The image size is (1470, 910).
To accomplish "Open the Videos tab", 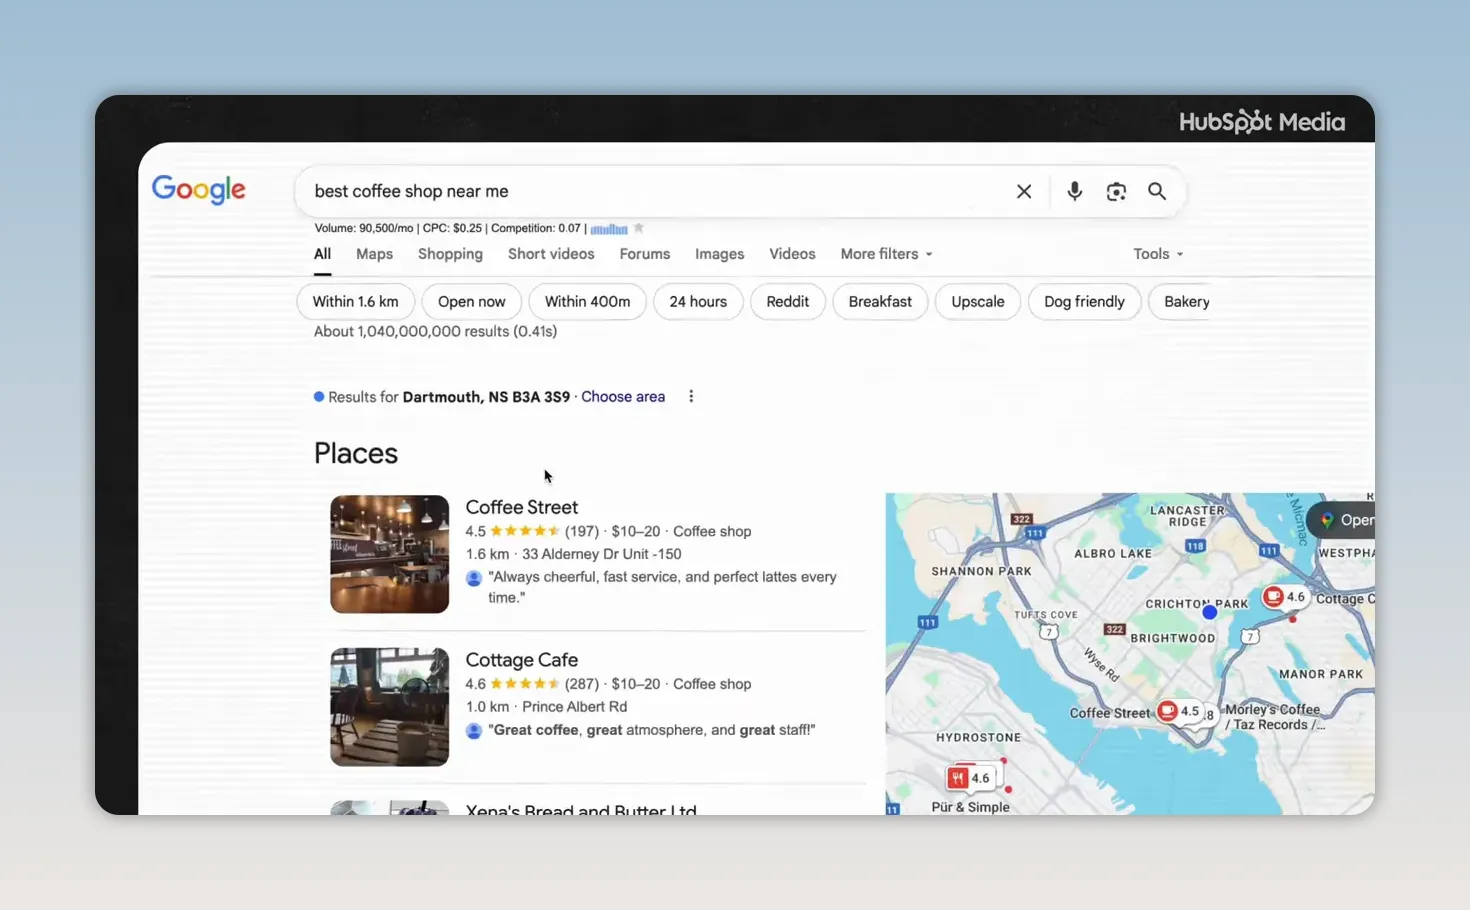I will coord(792,254).
